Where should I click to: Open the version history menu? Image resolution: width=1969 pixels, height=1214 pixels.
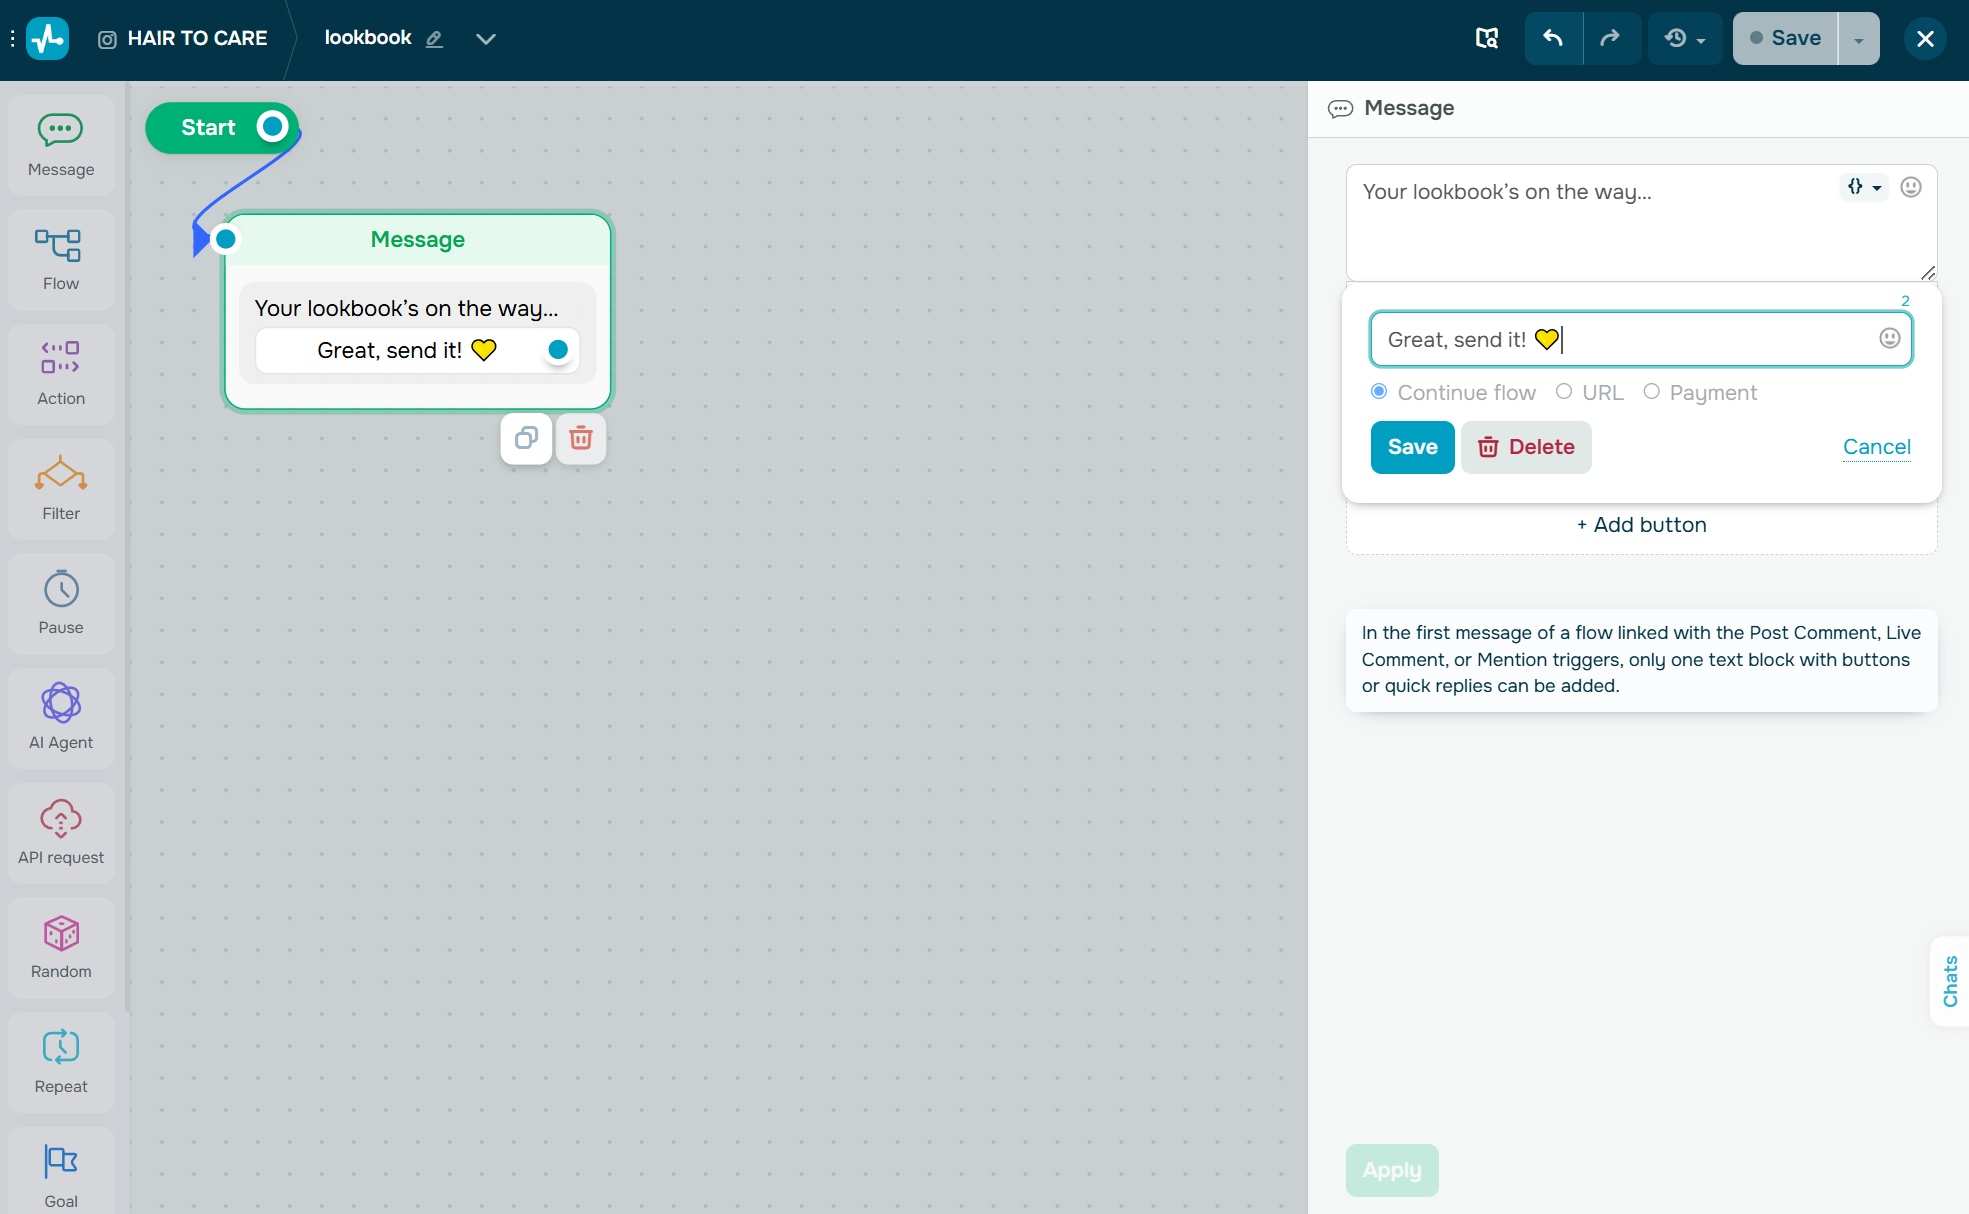point(1685,38)
